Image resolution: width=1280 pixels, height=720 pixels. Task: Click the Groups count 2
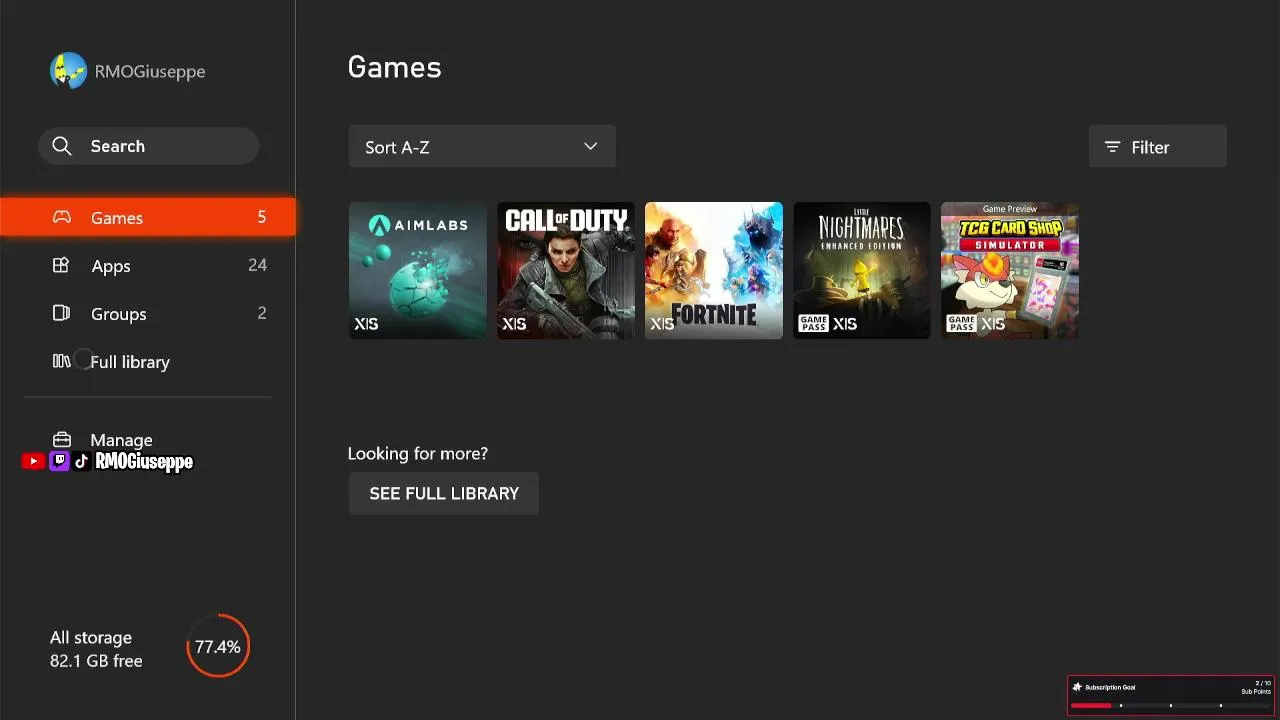coord(262,313)
